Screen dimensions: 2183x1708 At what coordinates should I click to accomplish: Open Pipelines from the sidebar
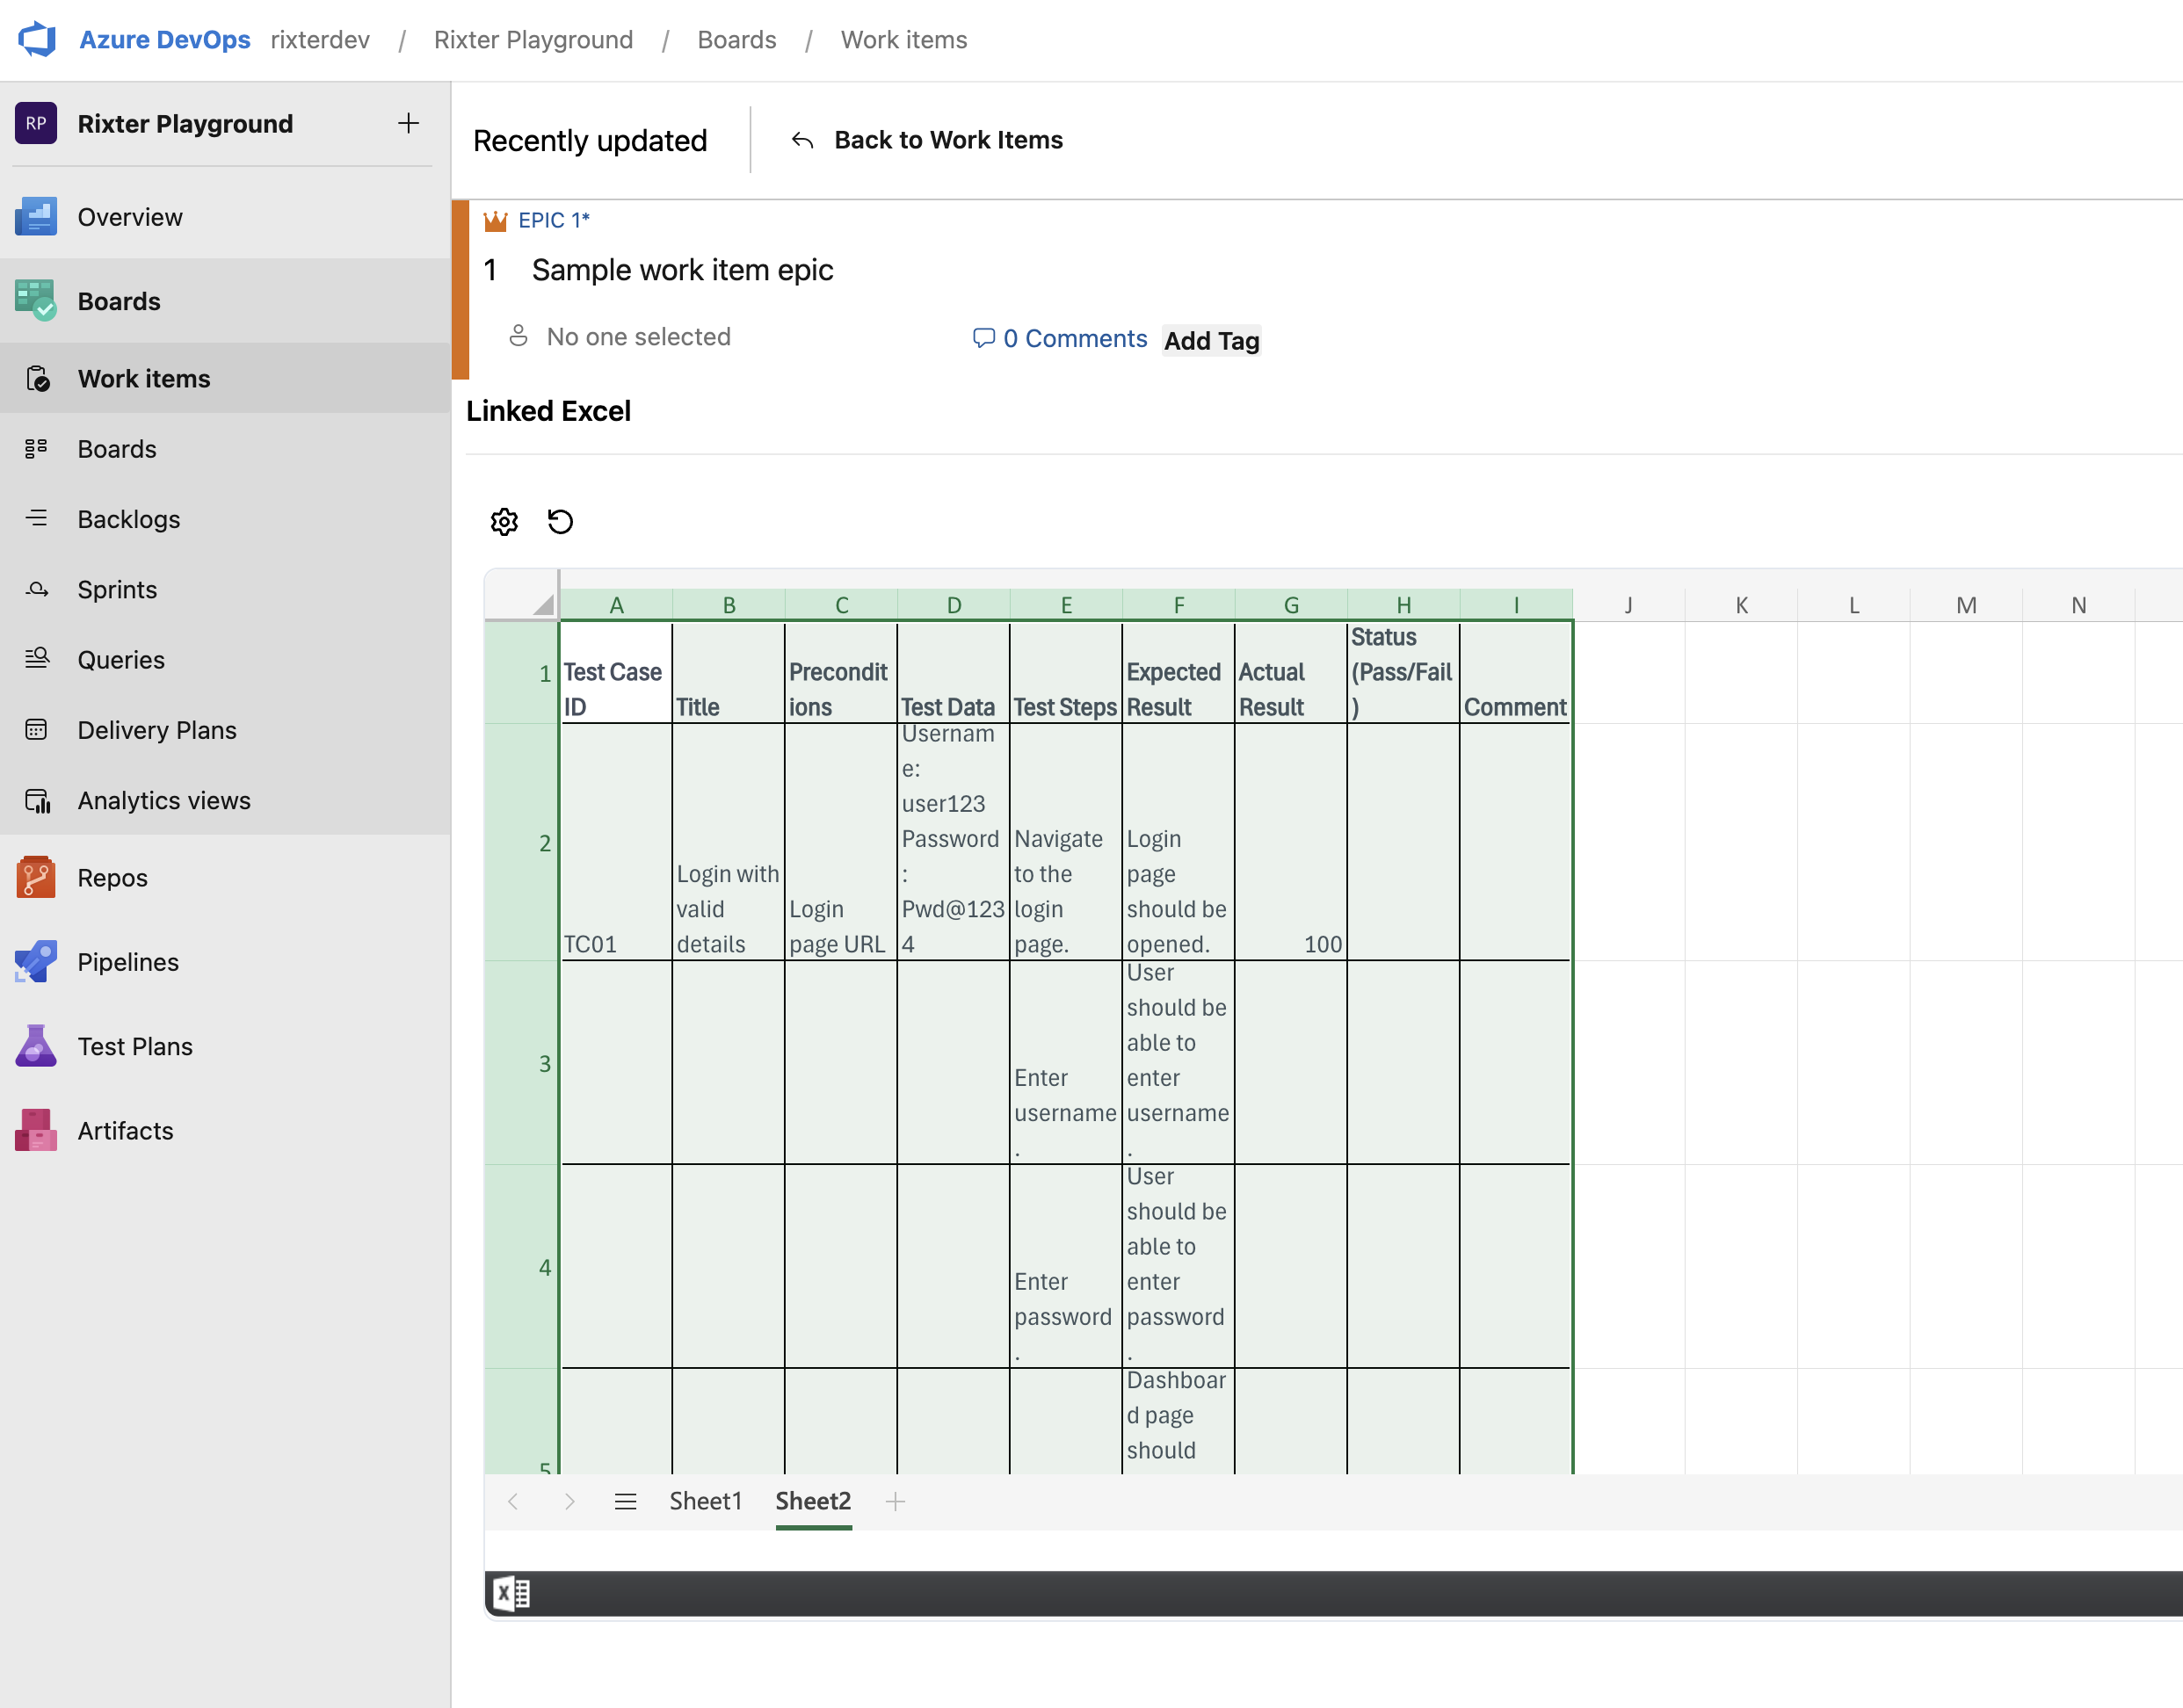coord(127,961)
